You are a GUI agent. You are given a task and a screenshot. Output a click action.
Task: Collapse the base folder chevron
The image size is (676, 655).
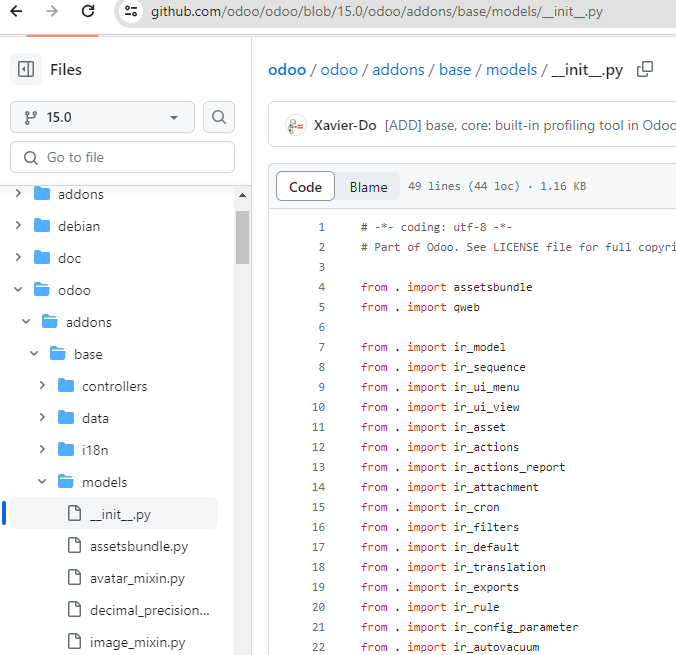click(x=34, y=354)
